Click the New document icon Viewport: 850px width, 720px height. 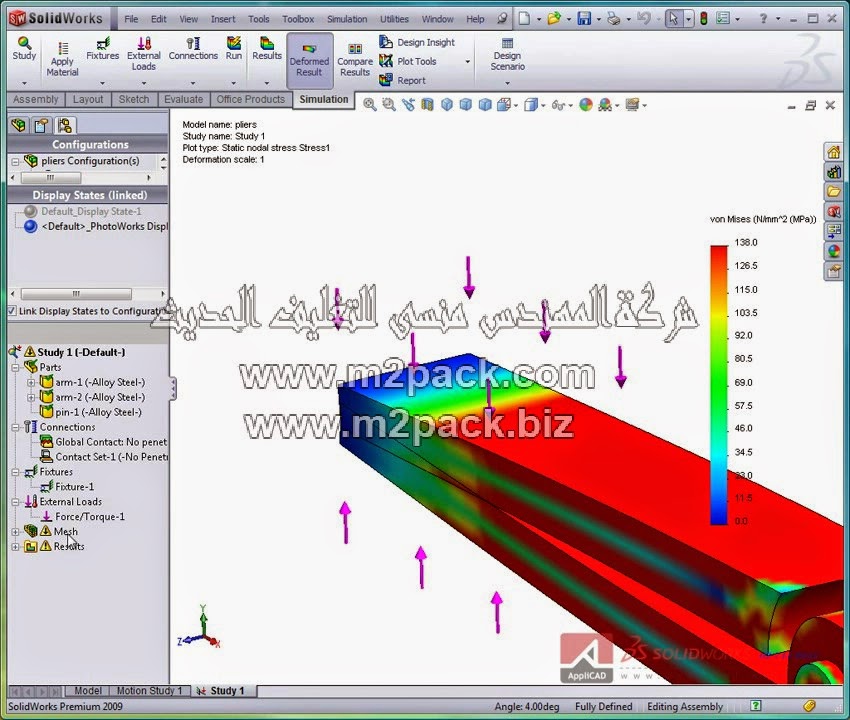click(524, 19)
